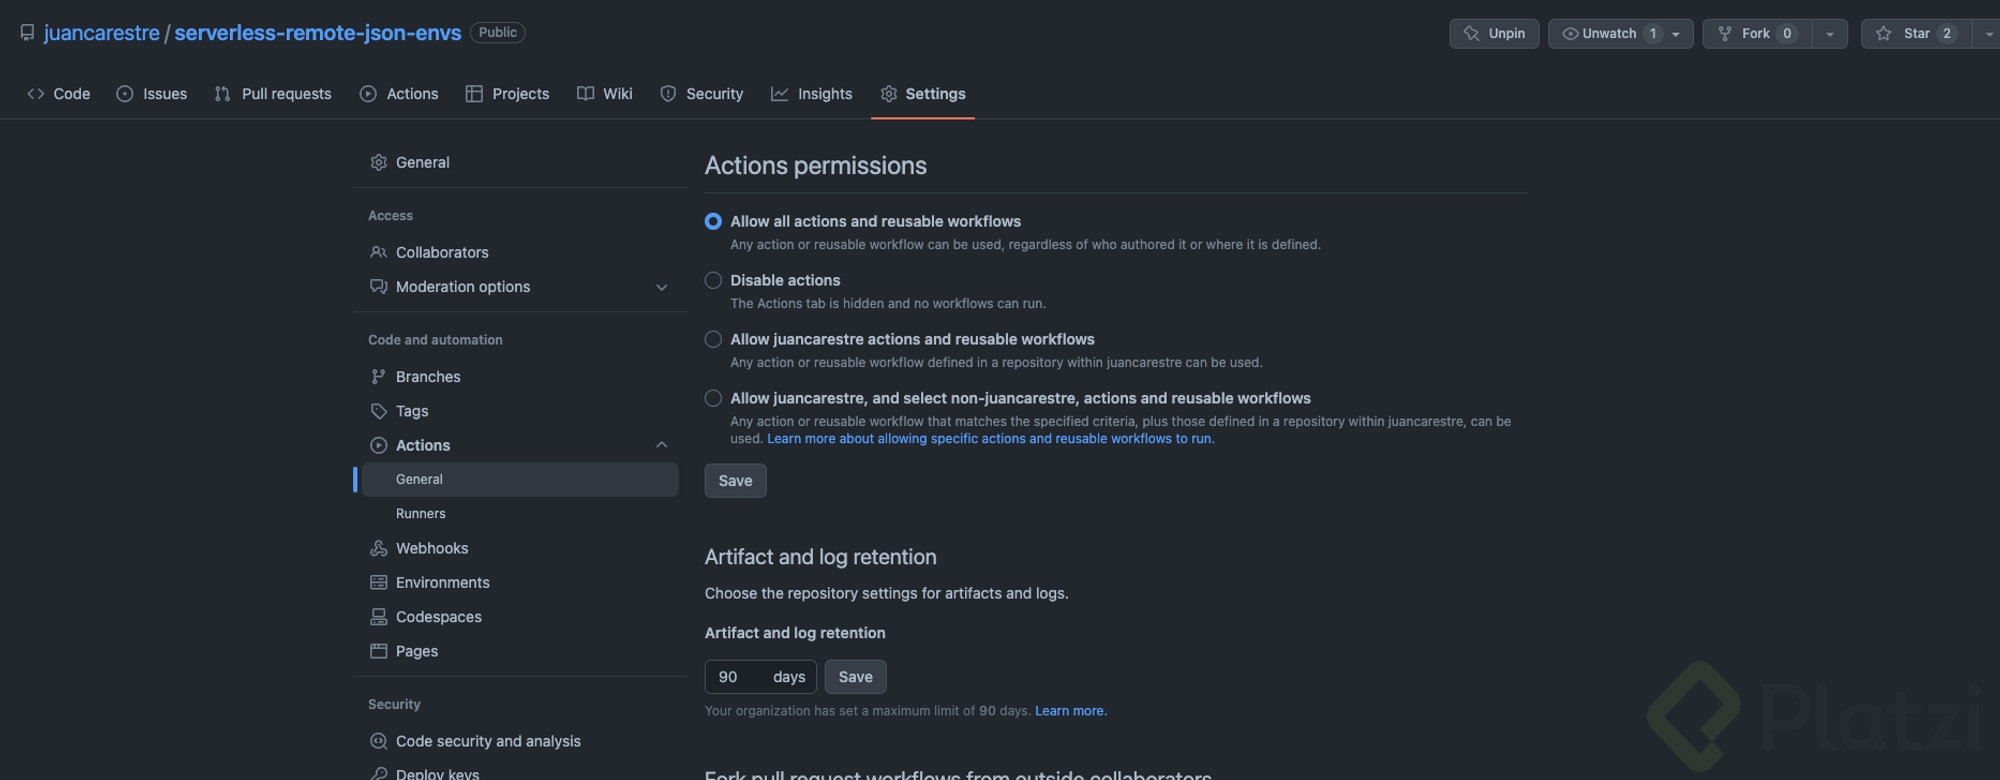Click the play icon beside sidebar Actions
Image resolution: width=2000 pixels, height=780 pixels.
[378, 445]
